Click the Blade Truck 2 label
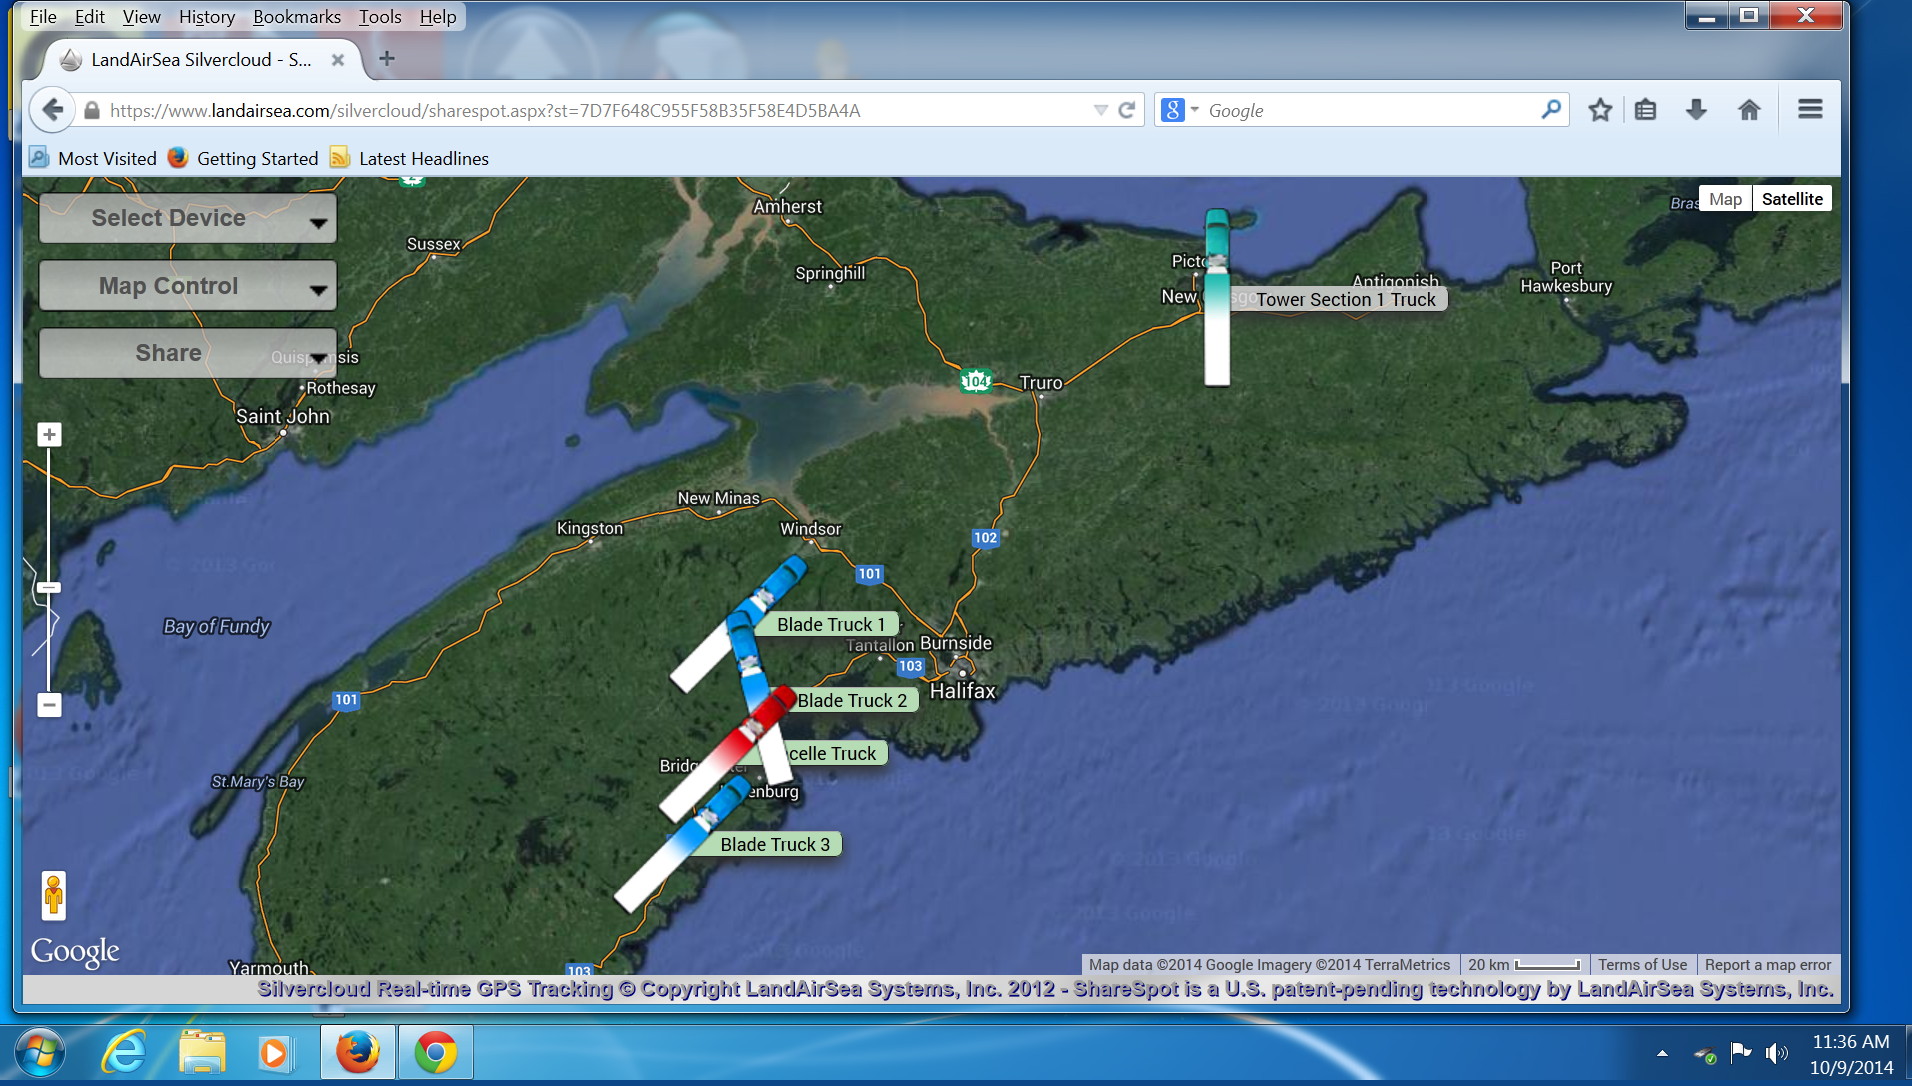 pyautogui.click(x=853, y=701)
